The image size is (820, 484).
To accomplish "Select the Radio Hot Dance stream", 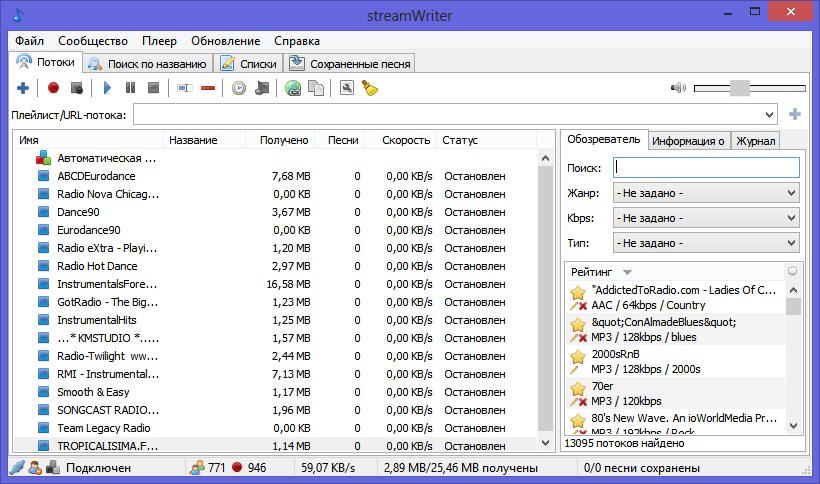I will [275, 266].
